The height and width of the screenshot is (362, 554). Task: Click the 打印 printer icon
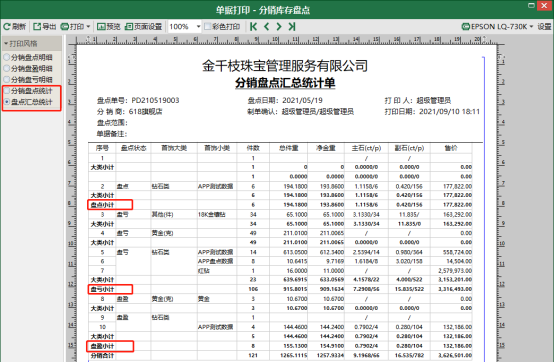(64, 26)
